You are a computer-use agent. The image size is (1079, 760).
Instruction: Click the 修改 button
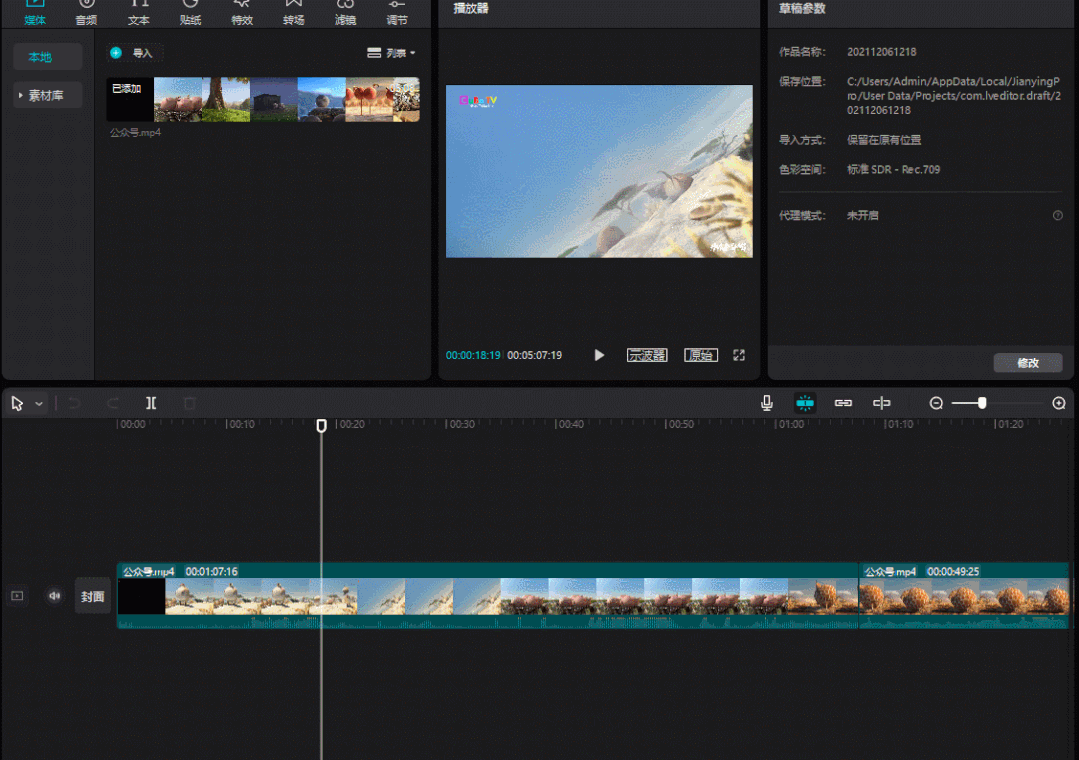point(1028,363)
